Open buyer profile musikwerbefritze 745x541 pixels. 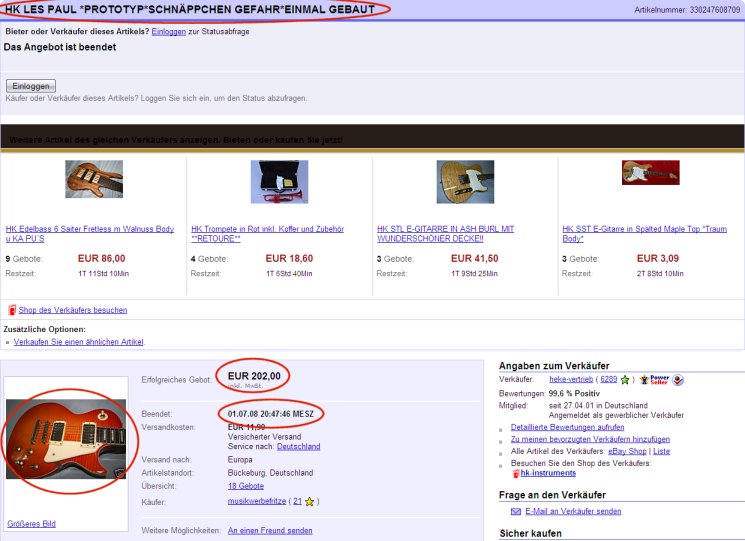pos(257,501)
